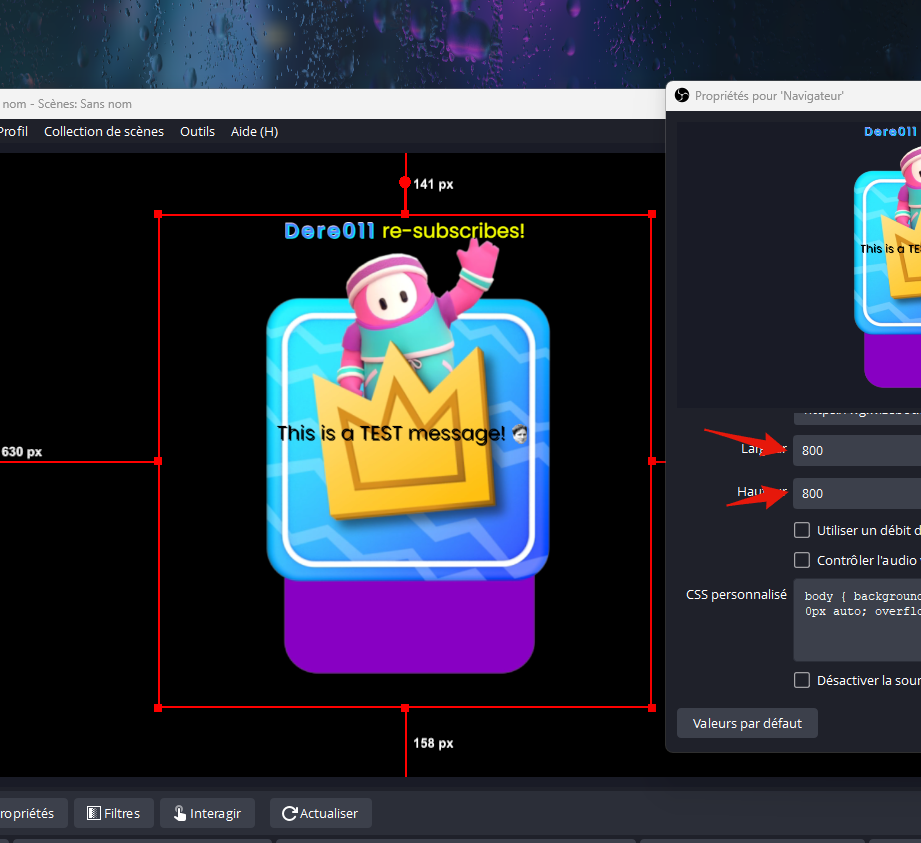Screen dimensions: 921x843
Task: Click top-middle resize handle of source box
Action: [x=405, y=214]
